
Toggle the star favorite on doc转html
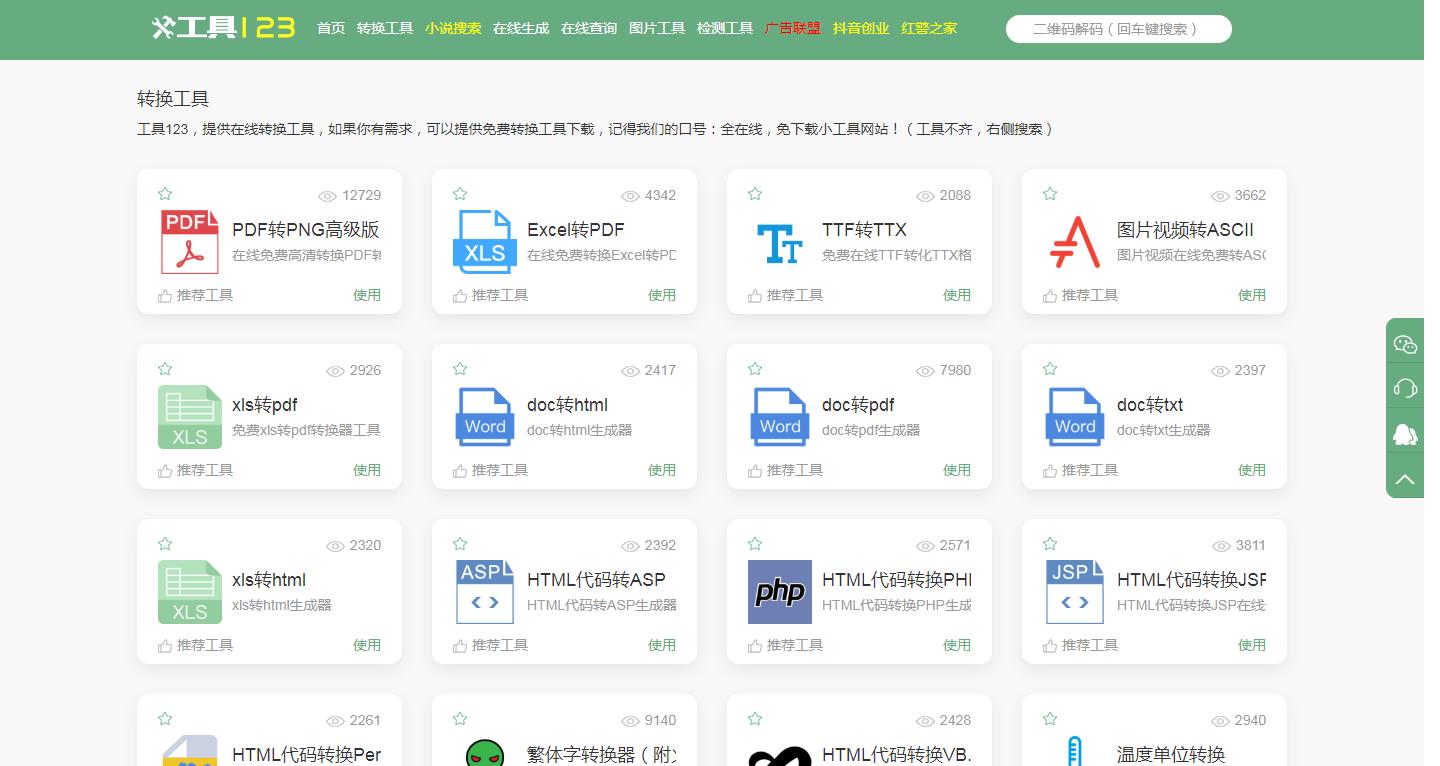pos(459,368)
